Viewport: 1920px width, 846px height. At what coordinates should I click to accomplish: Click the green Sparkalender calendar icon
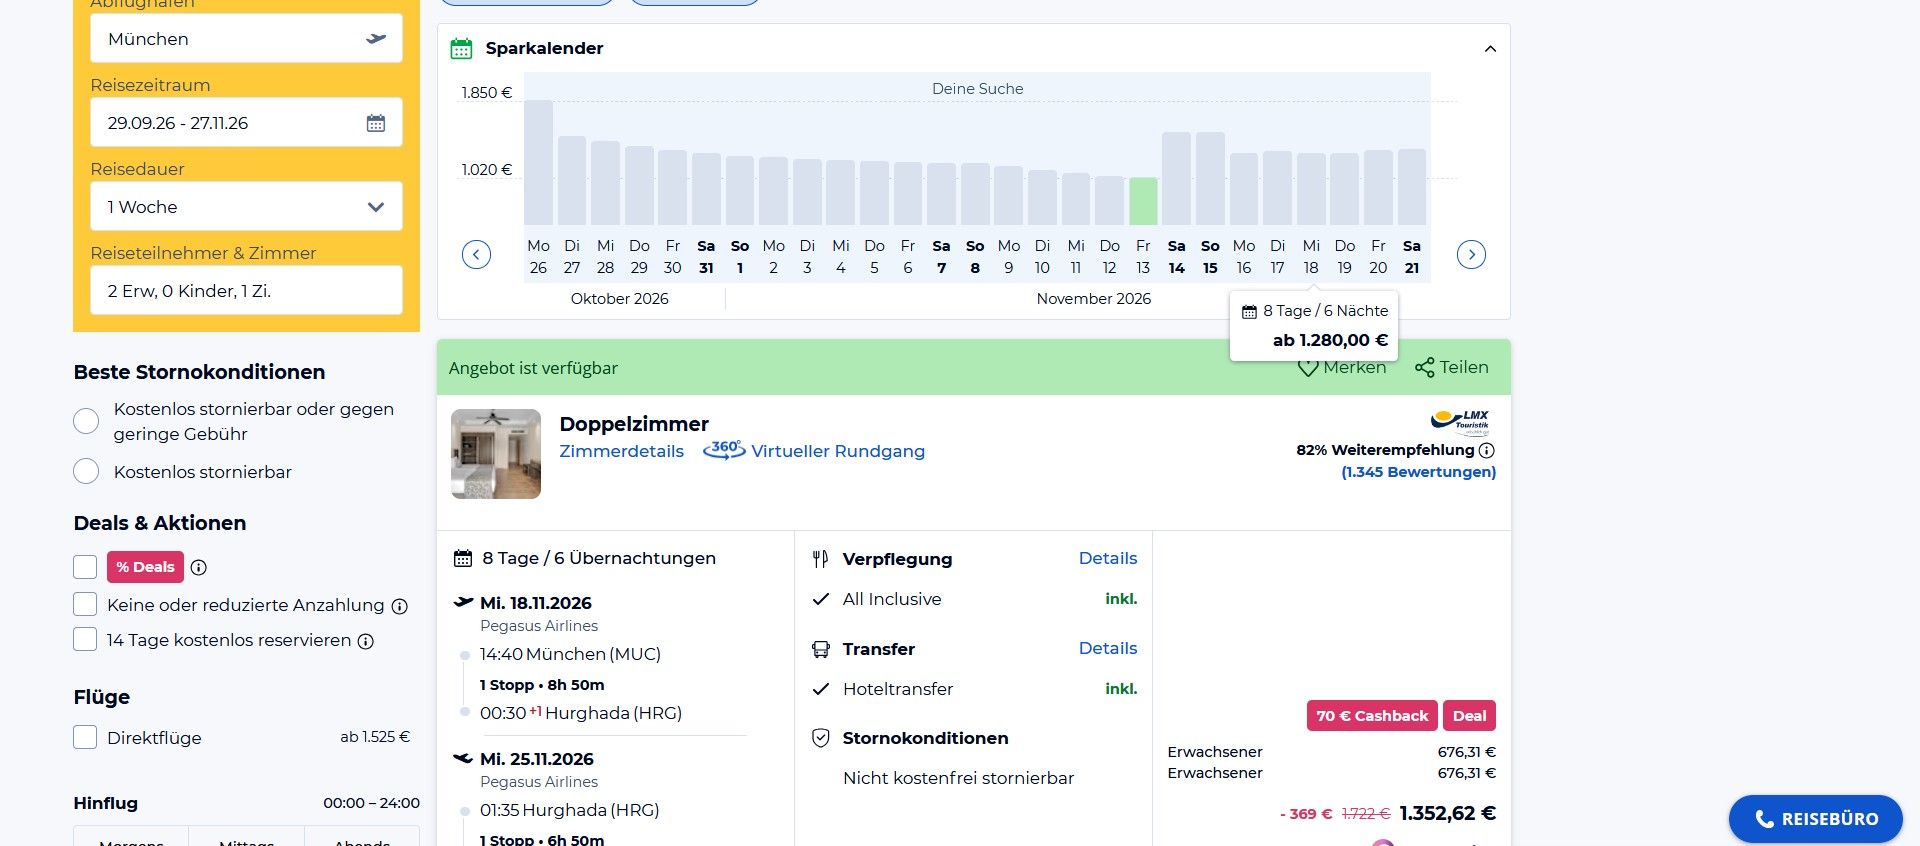tap(461, 48)
